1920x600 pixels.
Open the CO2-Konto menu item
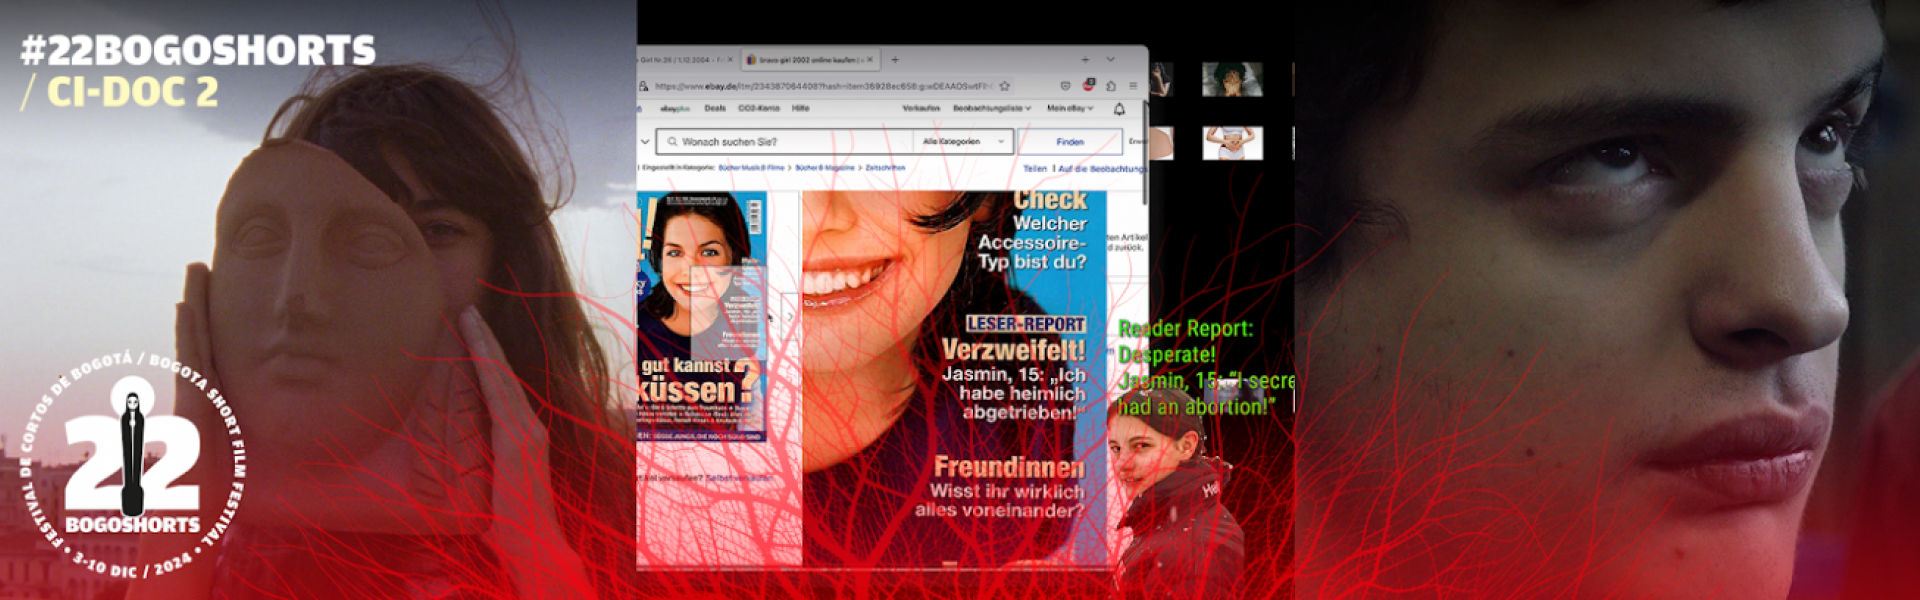click(759, 108)
